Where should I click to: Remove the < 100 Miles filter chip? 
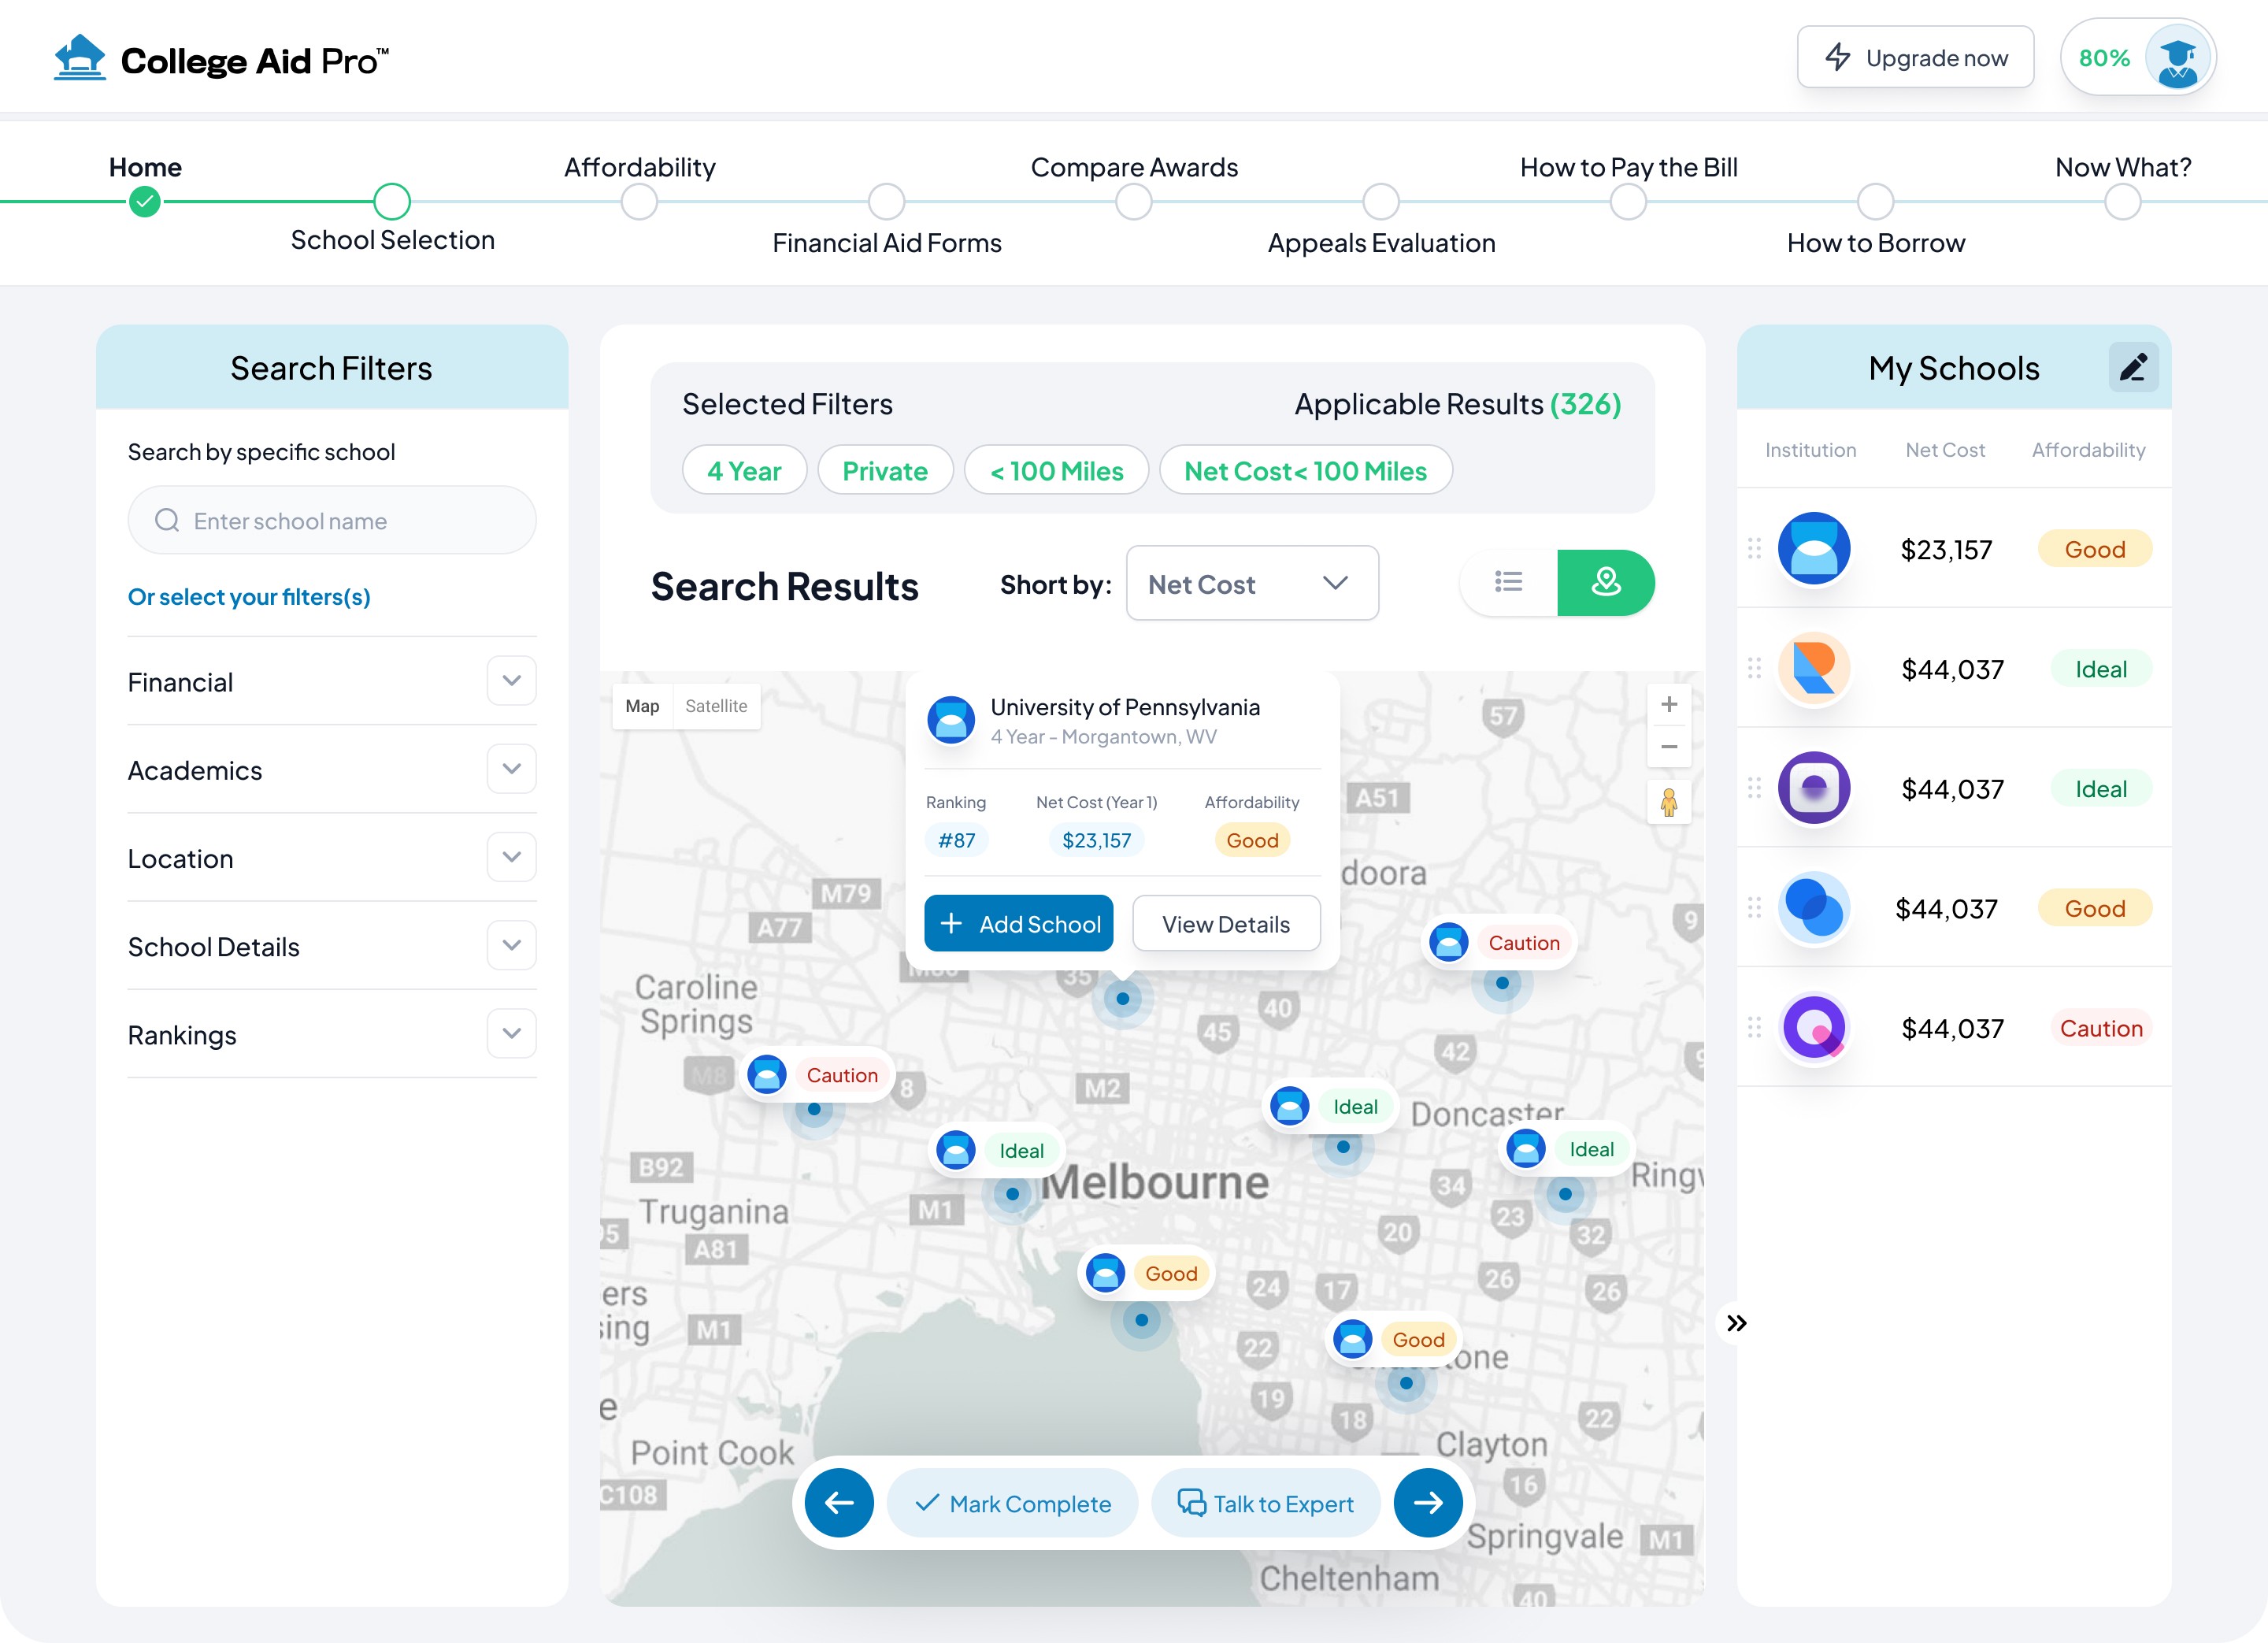[1056, 470]
